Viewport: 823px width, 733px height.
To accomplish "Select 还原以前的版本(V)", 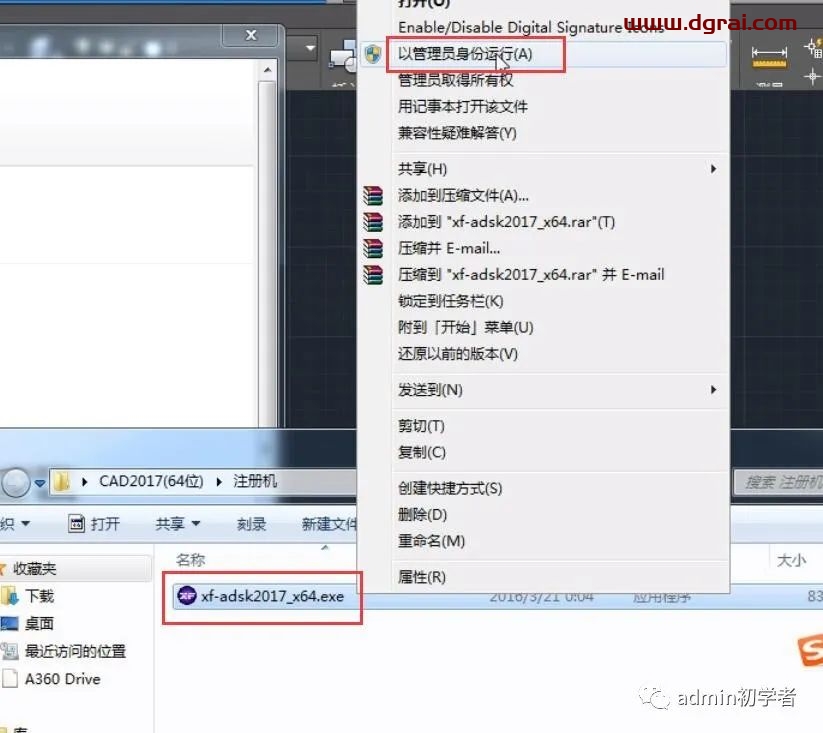I will click(458, 354).
